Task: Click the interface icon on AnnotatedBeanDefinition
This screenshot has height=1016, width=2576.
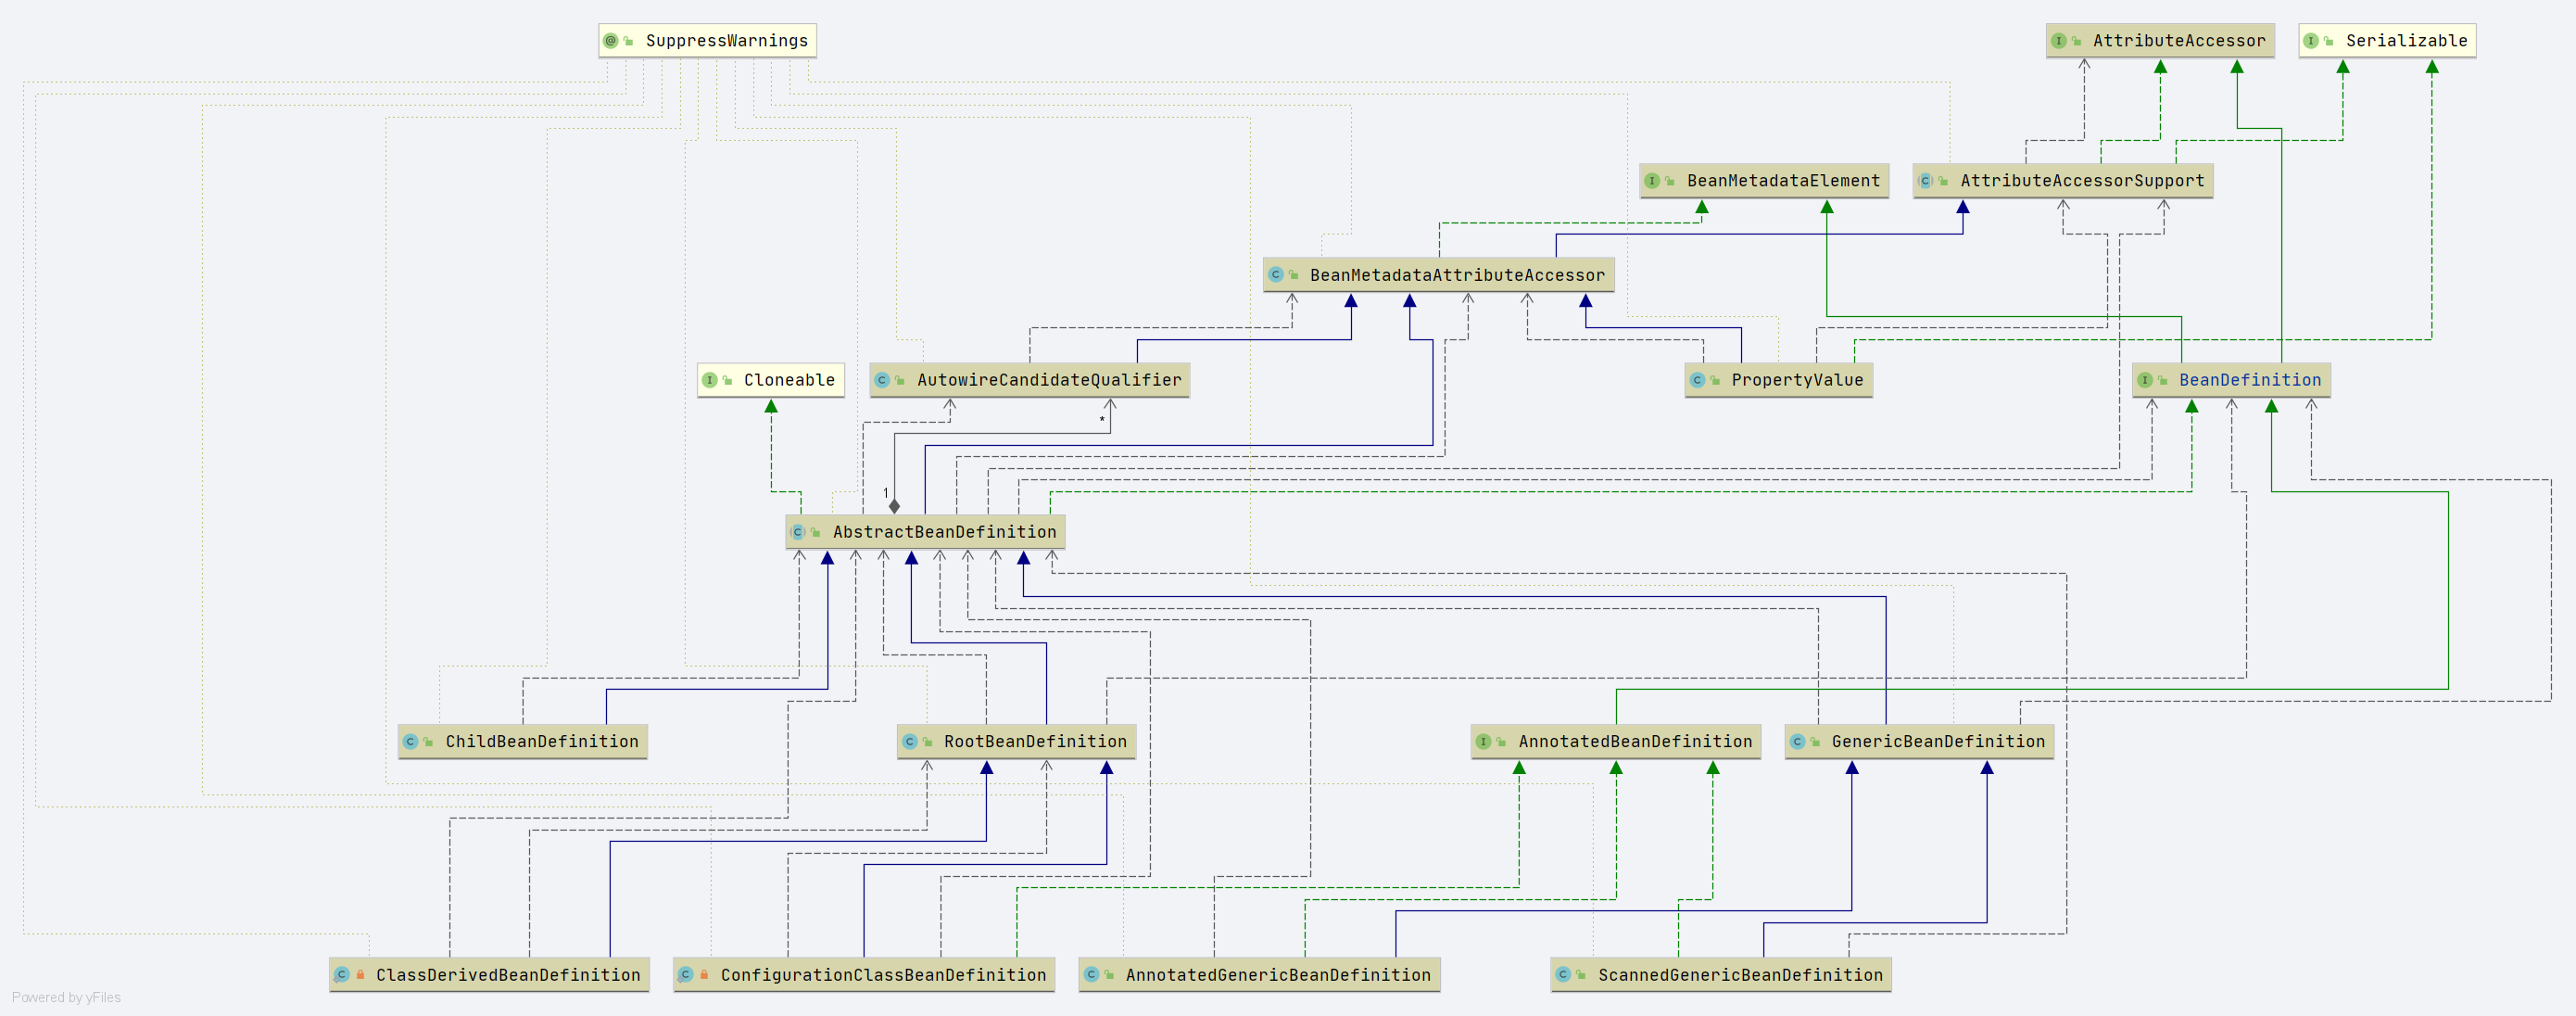Action: pyautogui.click(x=1483, y=742)
